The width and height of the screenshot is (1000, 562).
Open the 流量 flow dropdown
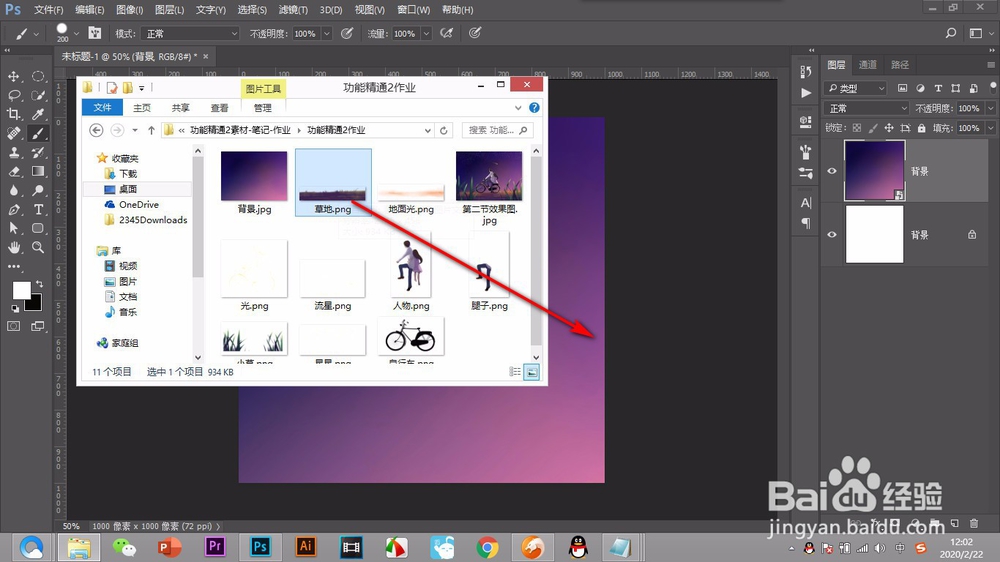pyautogui.click(x=426, y=34)
